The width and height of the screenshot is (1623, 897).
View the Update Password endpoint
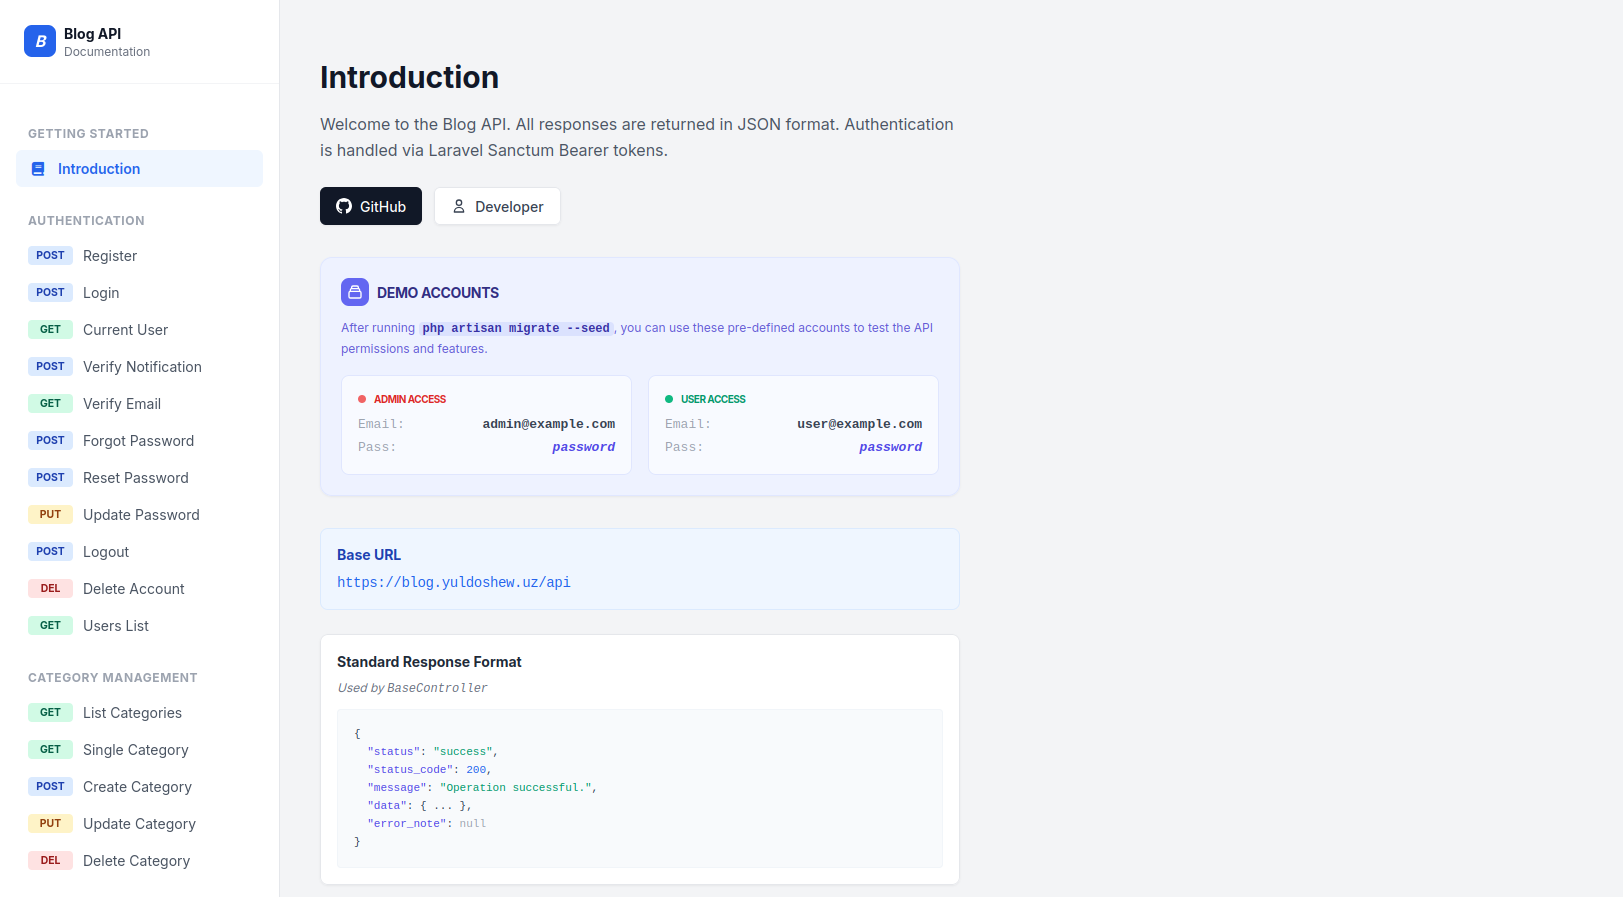coord(141,515)
